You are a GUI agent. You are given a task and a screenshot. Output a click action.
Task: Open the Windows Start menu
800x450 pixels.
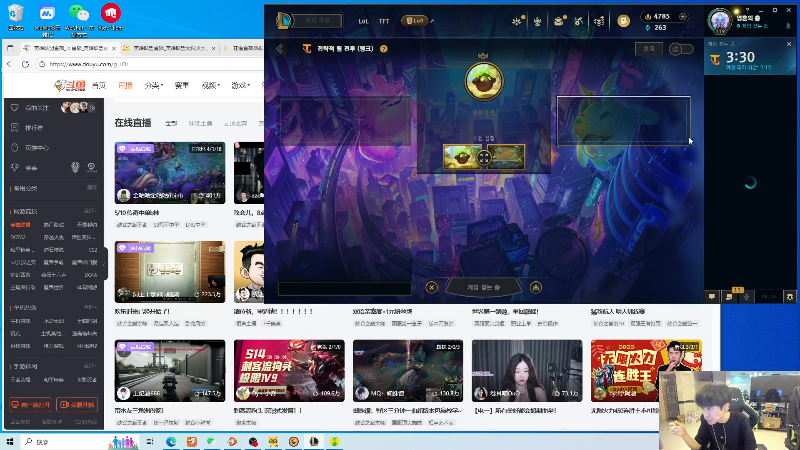(9, 441)
